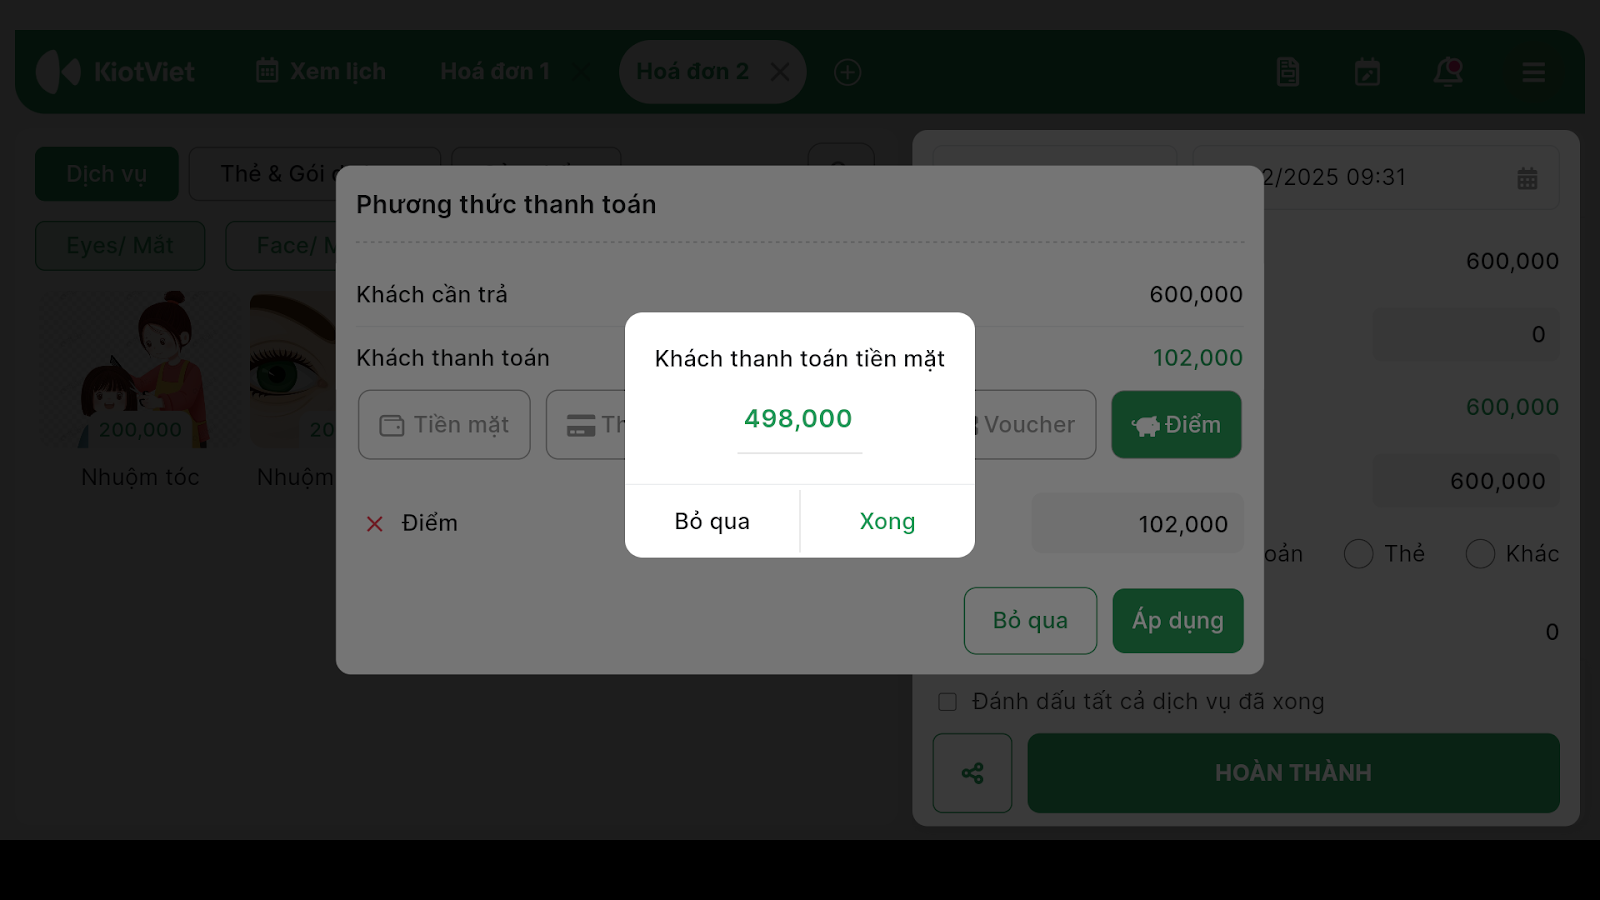1600x900 pixels.
Task: Close the Hoá đơn 2 tab
Action: (780, 72)
